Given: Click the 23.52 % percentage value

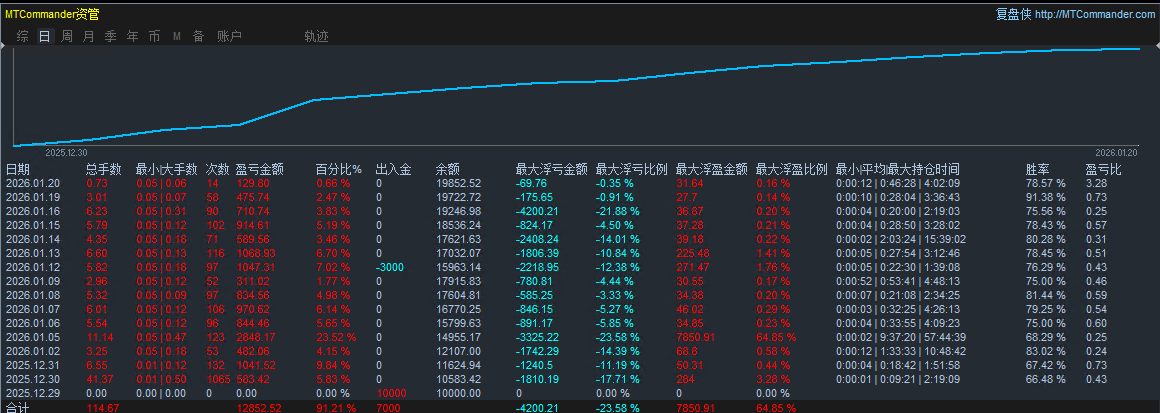Looking at the screenshot, I should tap(336, 337).
